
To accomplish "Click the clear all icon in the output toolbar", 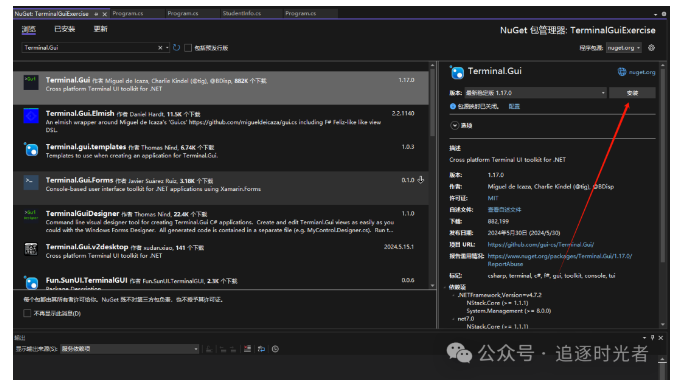I will point(247,349).
